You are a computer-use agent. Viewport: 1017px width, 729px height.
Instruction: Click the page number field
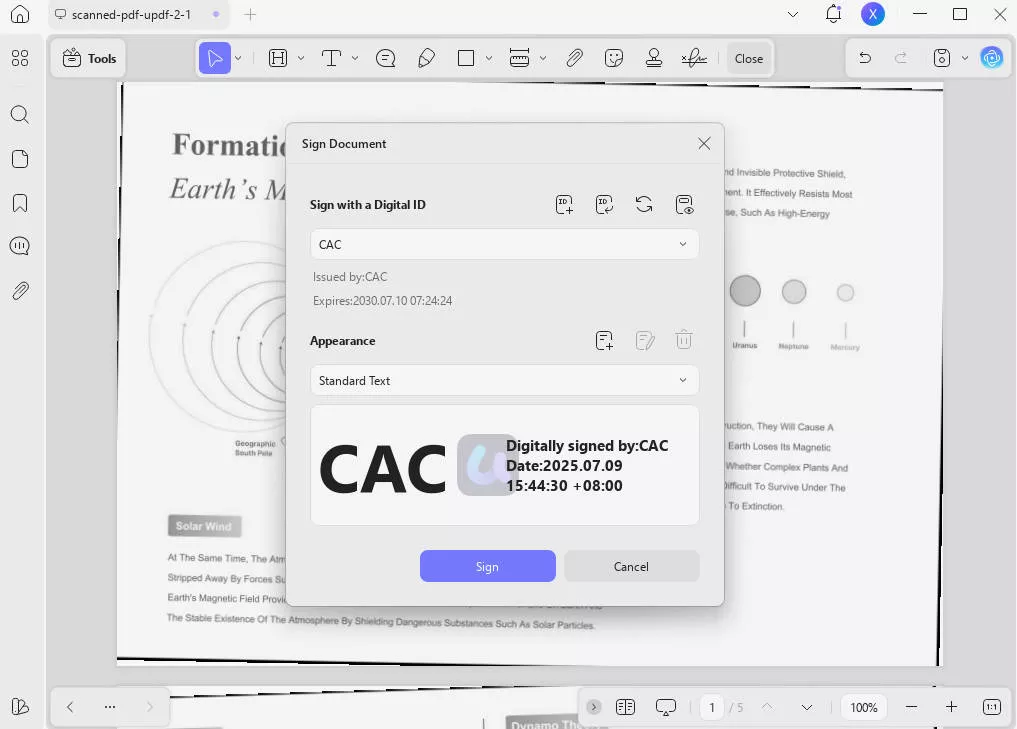[712, 707]
